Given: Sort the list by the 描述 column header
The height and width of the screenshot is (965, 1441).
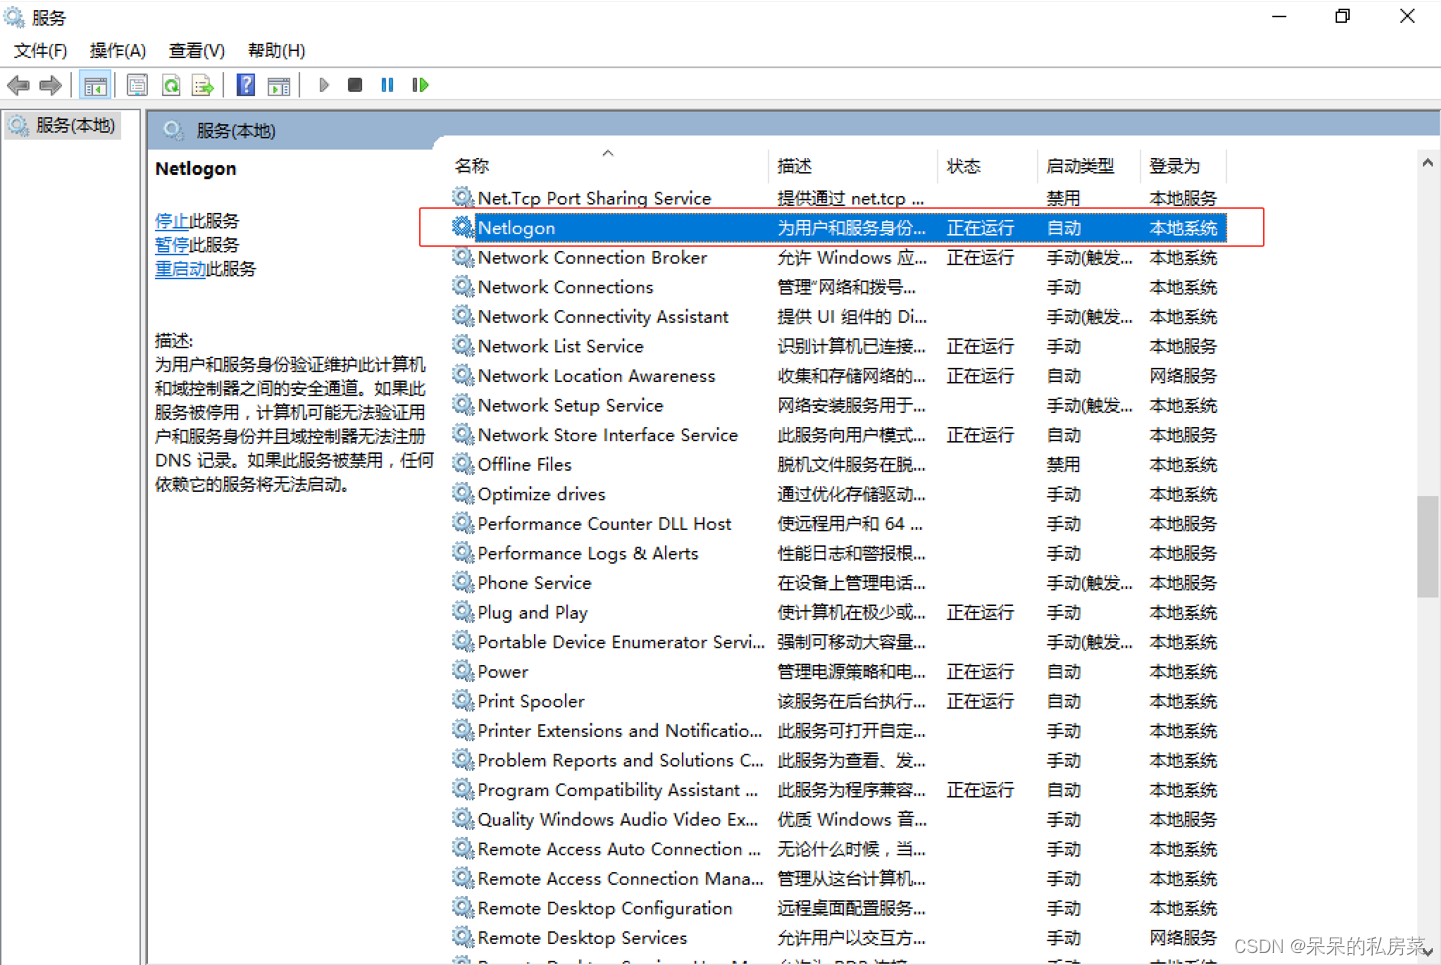Looking at the screenshot, I should (853, 166).
